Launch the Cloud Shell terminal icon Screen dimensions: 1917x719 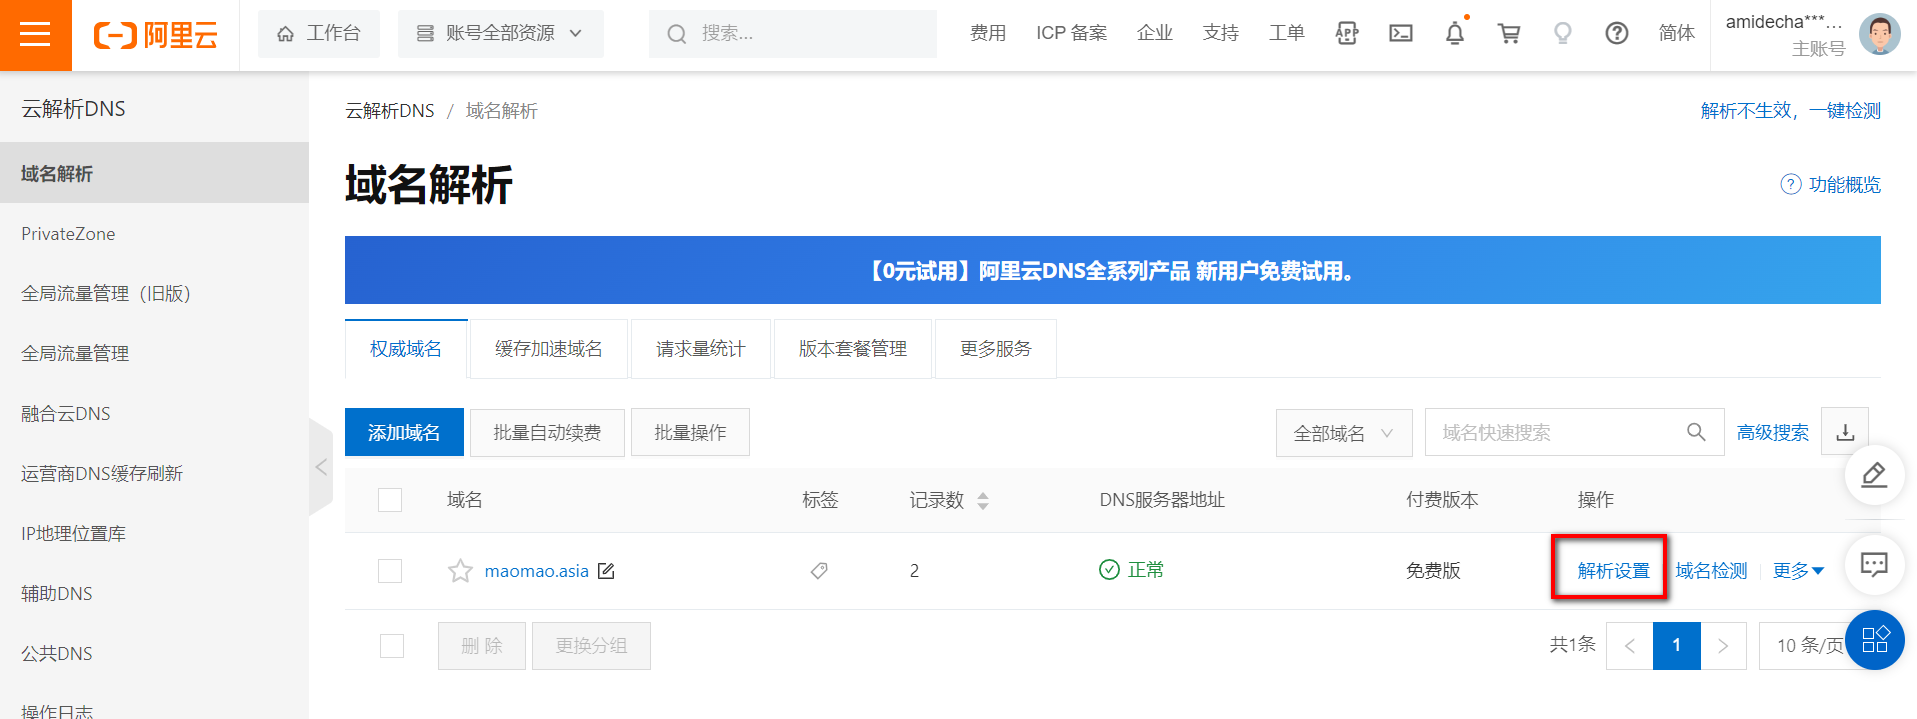tap(1401, 34)
